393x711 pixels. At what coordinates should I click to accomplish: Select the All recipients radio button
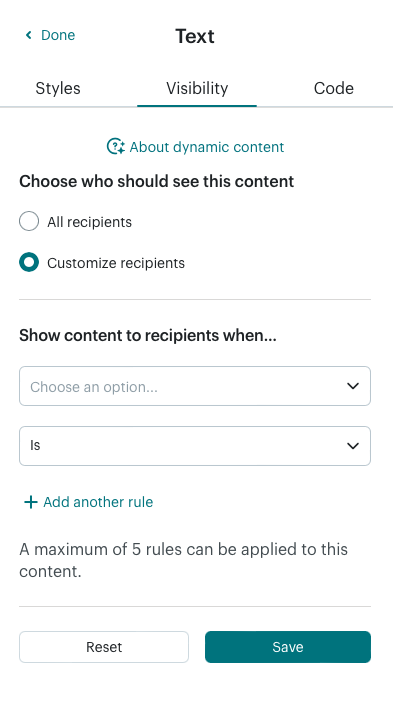click(x=29, y=222)
